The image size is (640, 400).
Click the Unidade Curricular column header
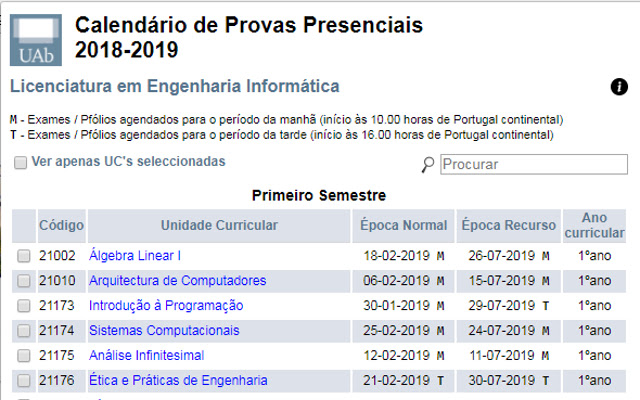[219, 225]
